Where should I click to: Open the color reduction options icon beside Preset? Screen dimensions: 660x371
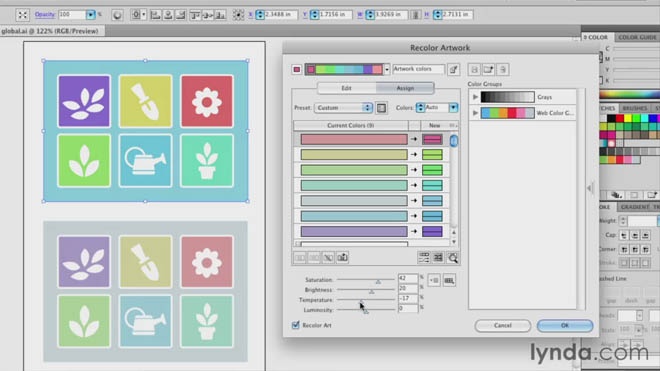(381, 108)
